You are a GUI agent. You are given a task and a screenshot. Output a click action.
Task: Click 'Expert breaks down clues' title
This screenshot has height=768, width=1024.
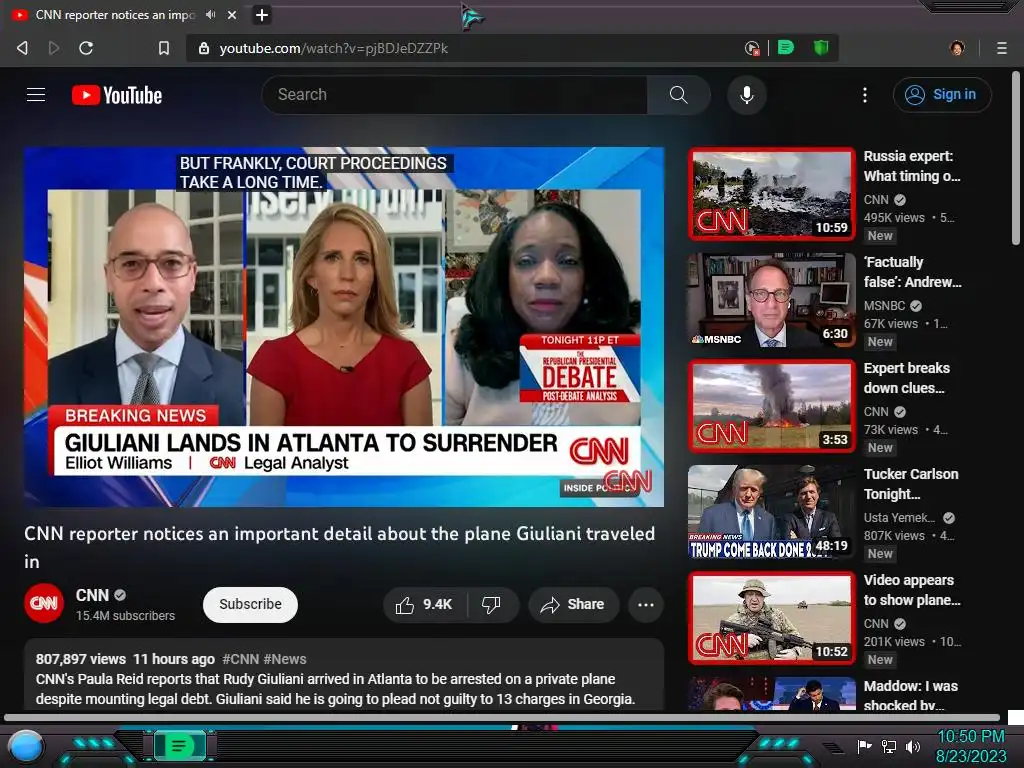906,377
